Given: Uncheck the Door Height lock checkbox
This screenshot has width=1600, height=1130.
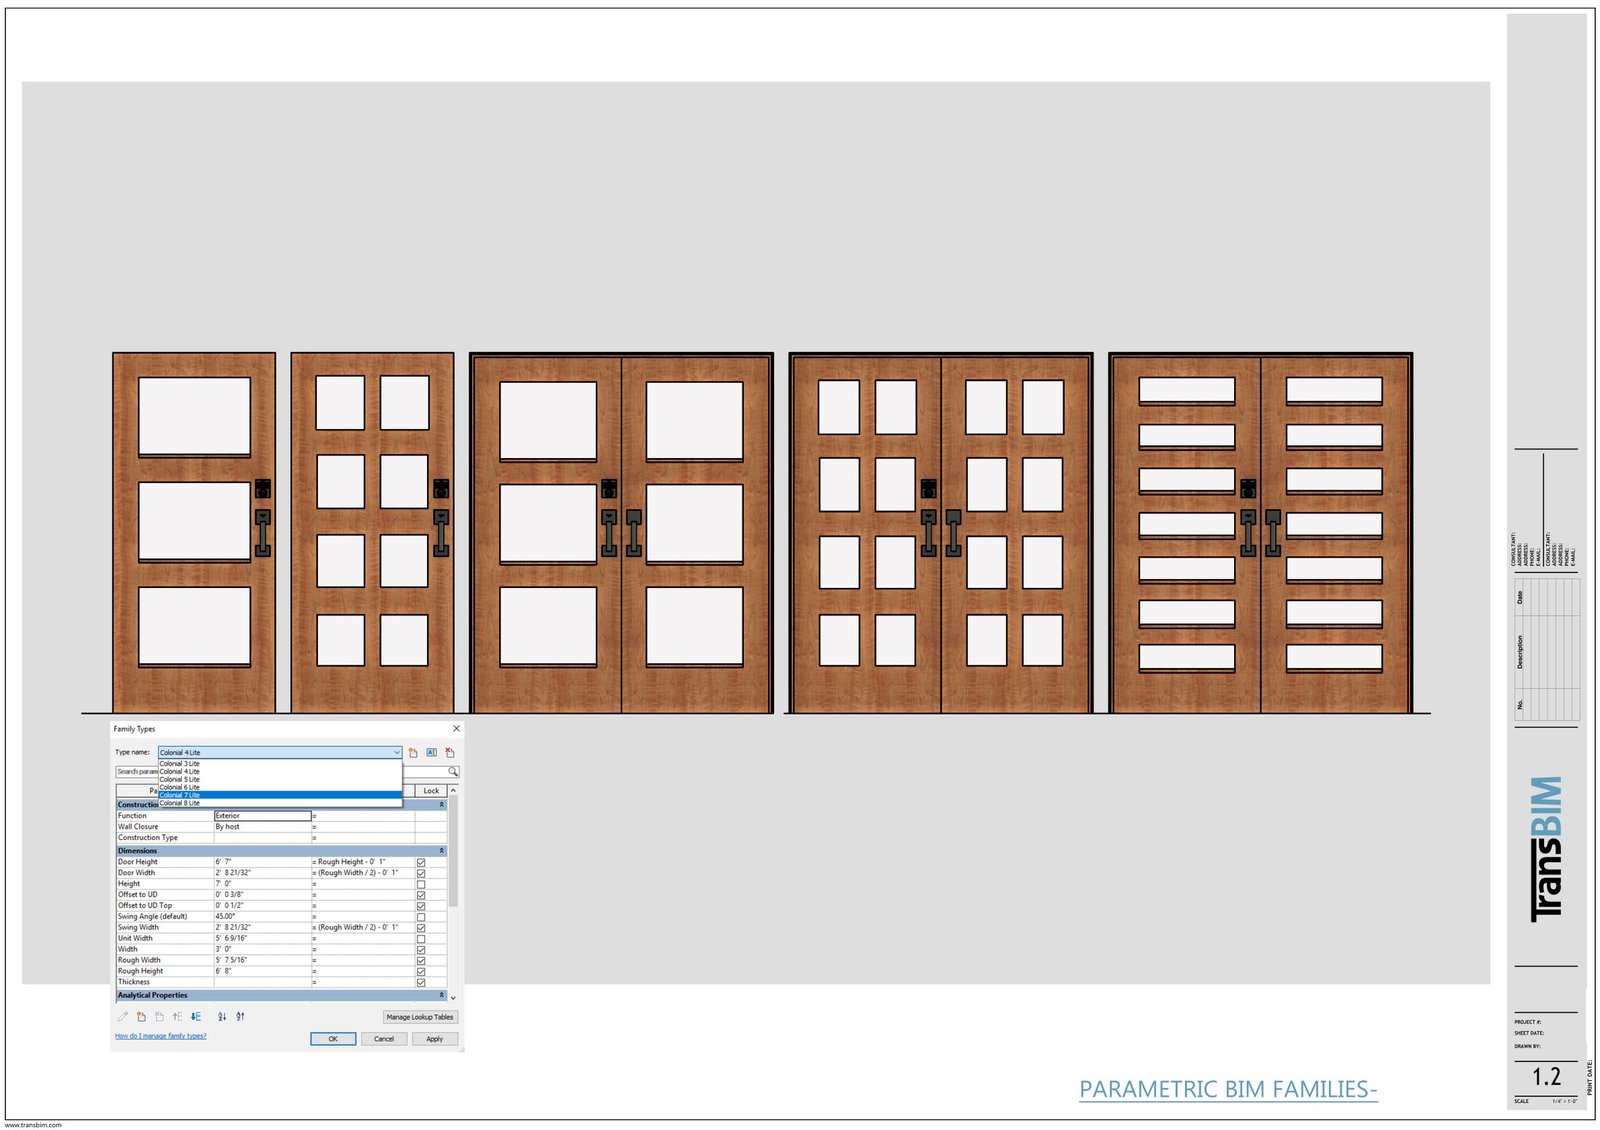Looking at the screenshot, I should (x=421, y=862).
